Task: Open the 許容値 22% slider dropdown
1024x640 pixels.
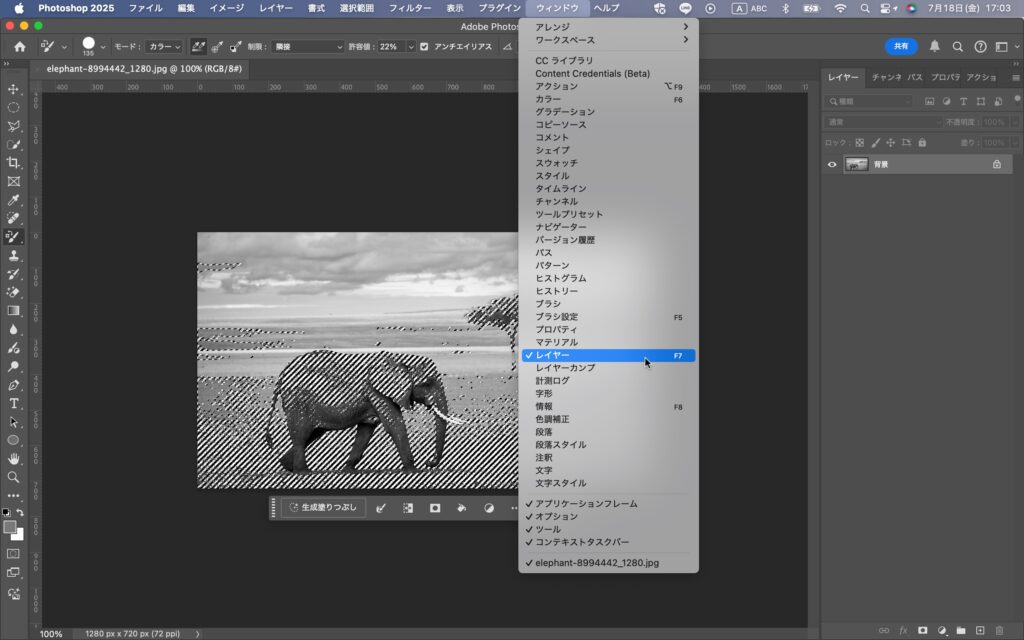Action: 411,47
